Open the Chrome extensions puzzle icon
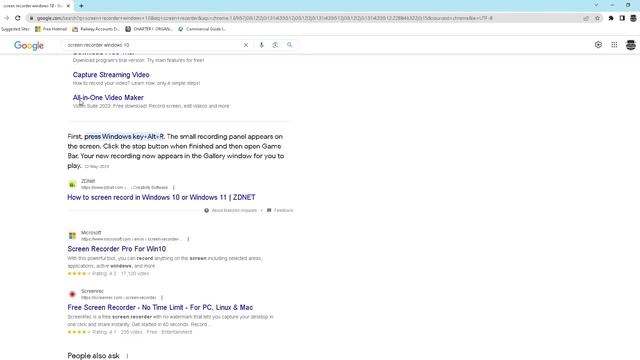 (x=611, y=18)
